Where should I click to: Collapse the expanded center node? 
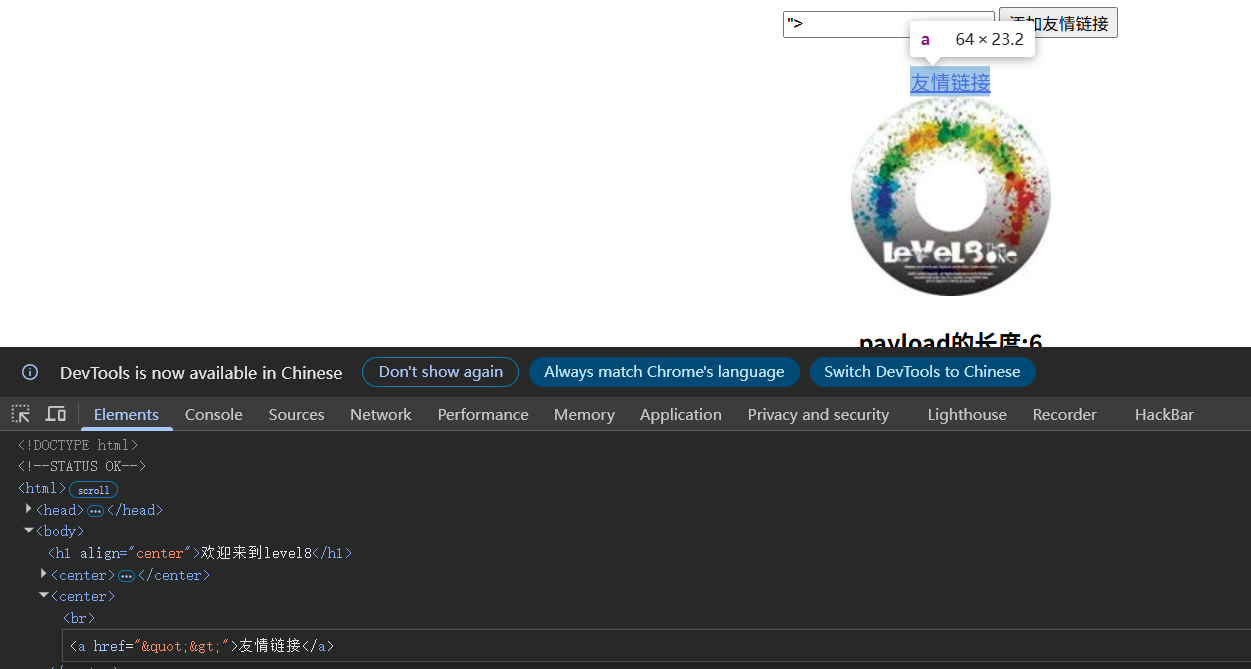(x=44, y=596)
